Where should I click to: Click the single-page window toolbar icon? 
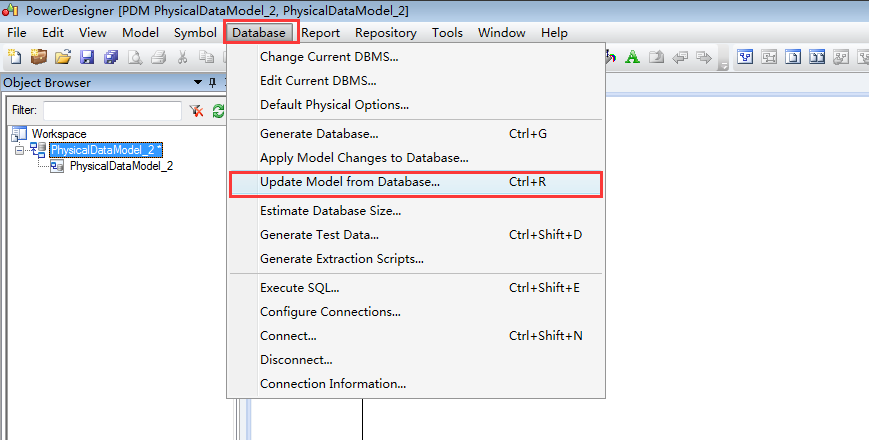(793, 57)
